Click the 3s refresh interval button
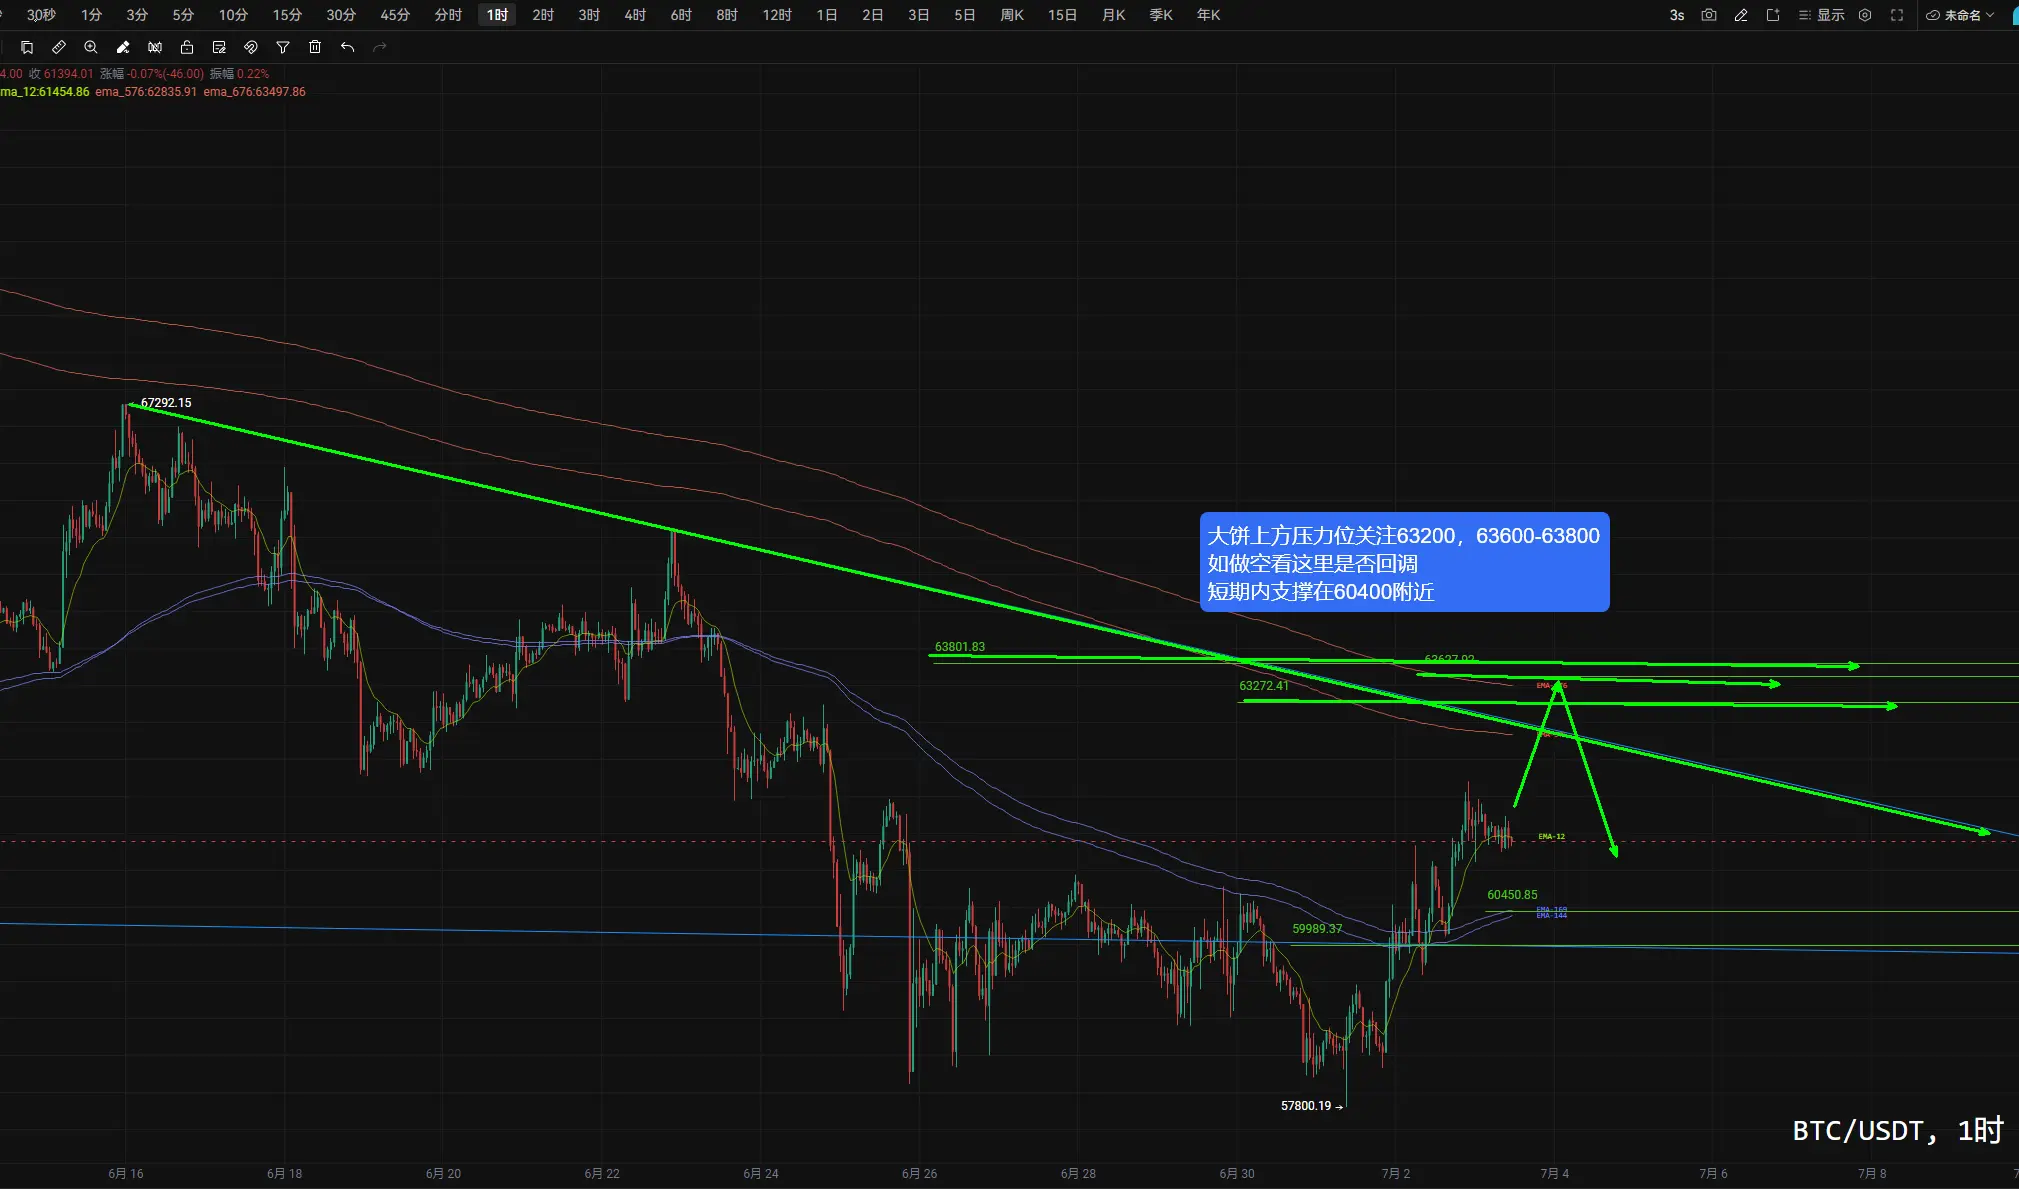 [x=1677, y=15]
